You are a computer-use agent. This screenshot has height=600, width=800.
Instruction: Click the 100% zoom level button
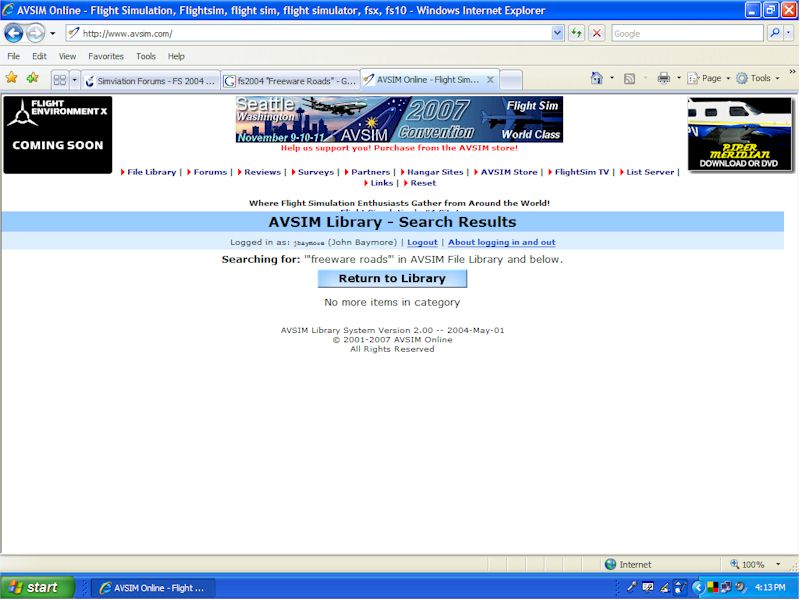tap(747, 564)
